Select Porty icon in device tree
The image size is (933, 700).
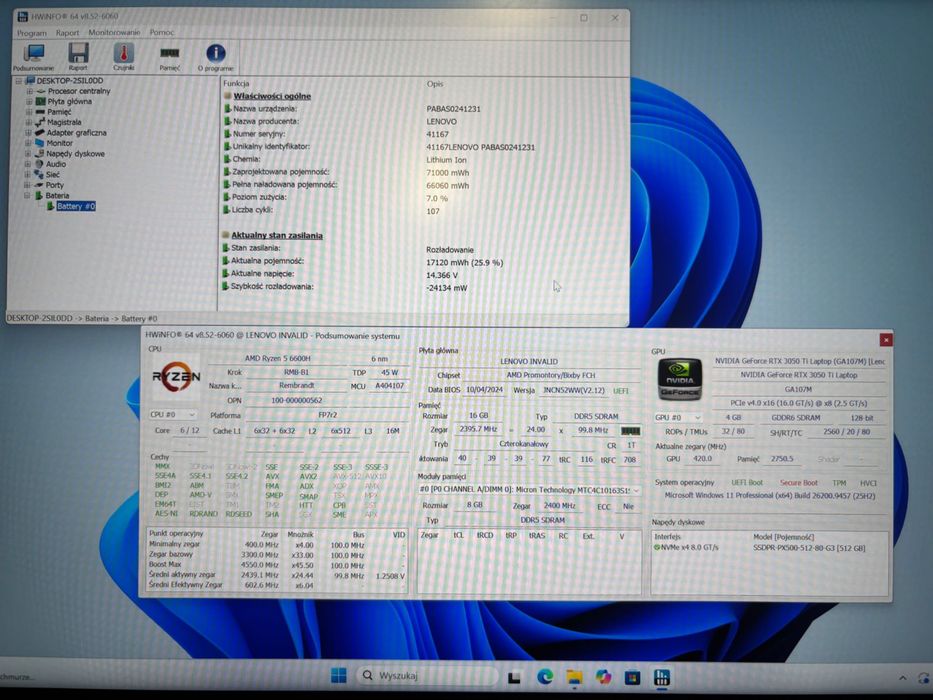pyautogui.click(x=39, y=185)
